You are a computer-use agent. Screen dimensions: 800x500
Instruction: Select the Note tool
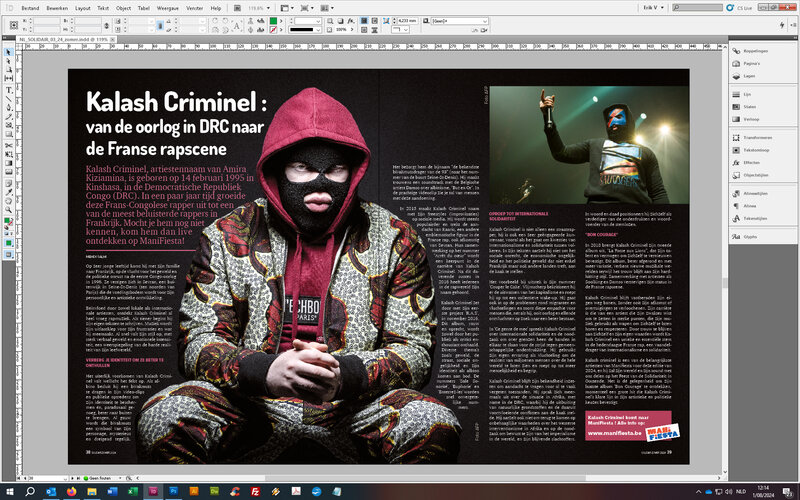[x=9, y=183]
